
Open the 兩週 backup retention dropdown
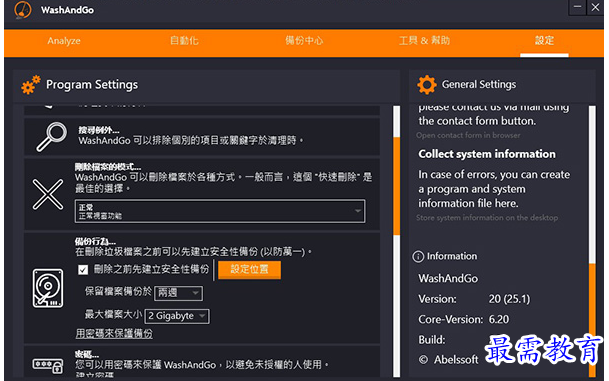(178, 293)
